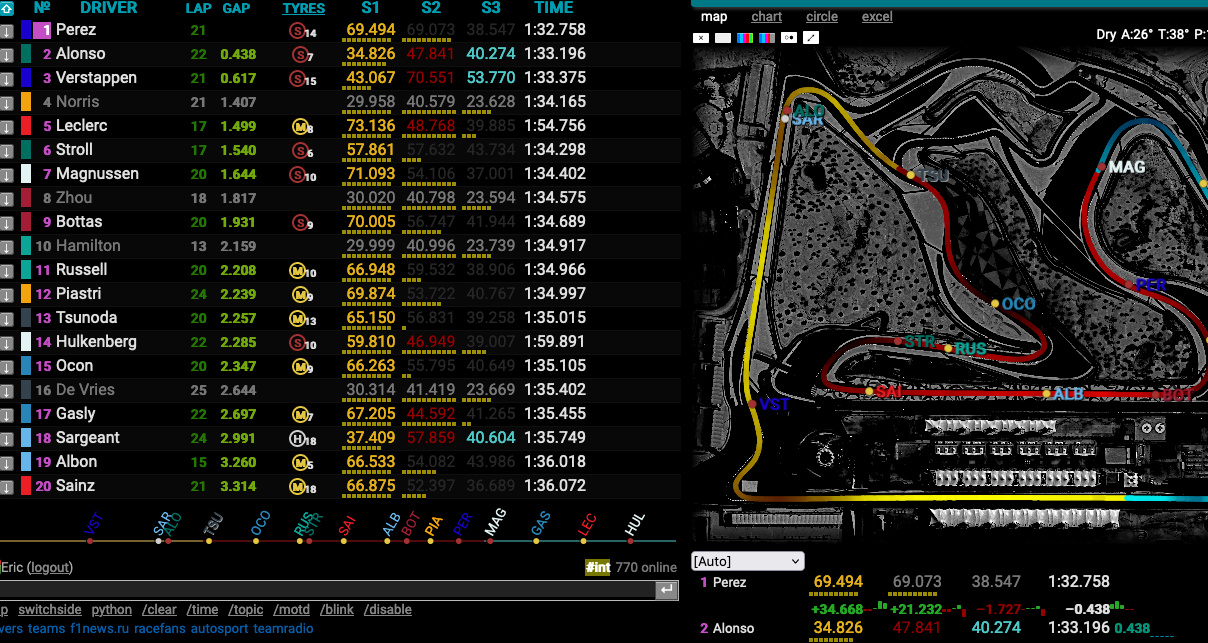Click the second rainbow-grey swatch in map toolbar
This screenshot has height=643, width=1208.
click(x=766, y=38)
